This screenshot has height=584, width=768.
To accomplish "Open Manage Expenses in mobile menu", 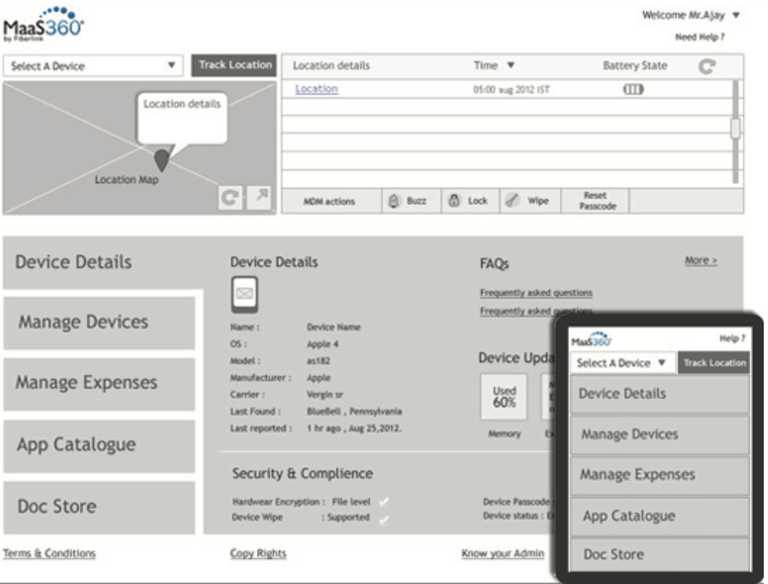I will (x=660, y=475).
